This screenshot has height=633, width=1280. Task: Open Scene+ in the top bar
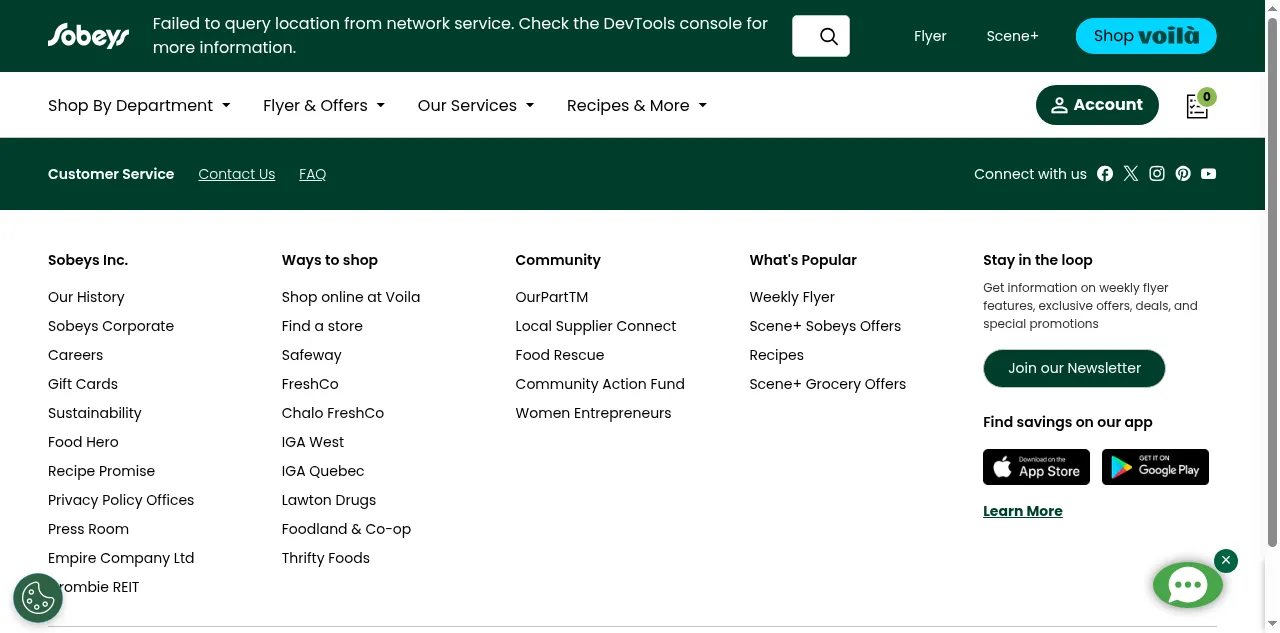point(1012,36)
